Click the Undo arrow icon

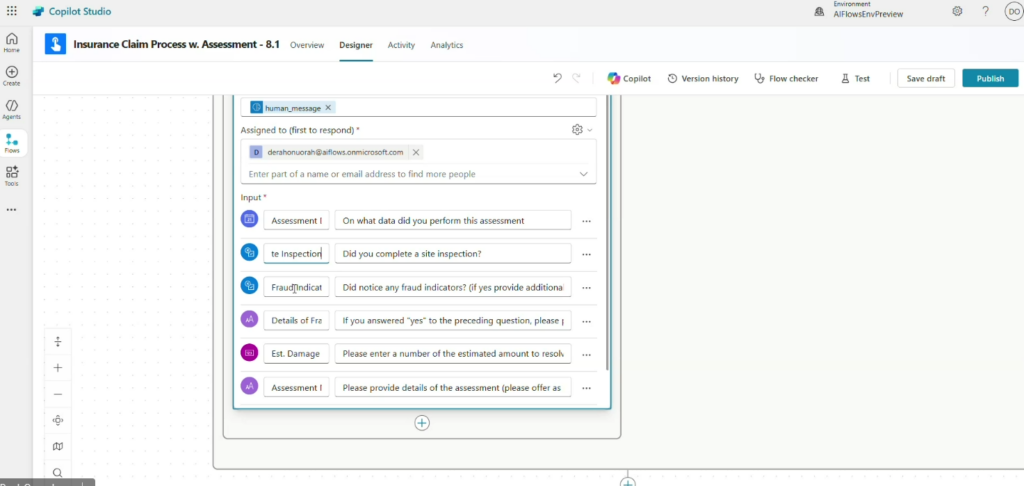tap(557, 78)
